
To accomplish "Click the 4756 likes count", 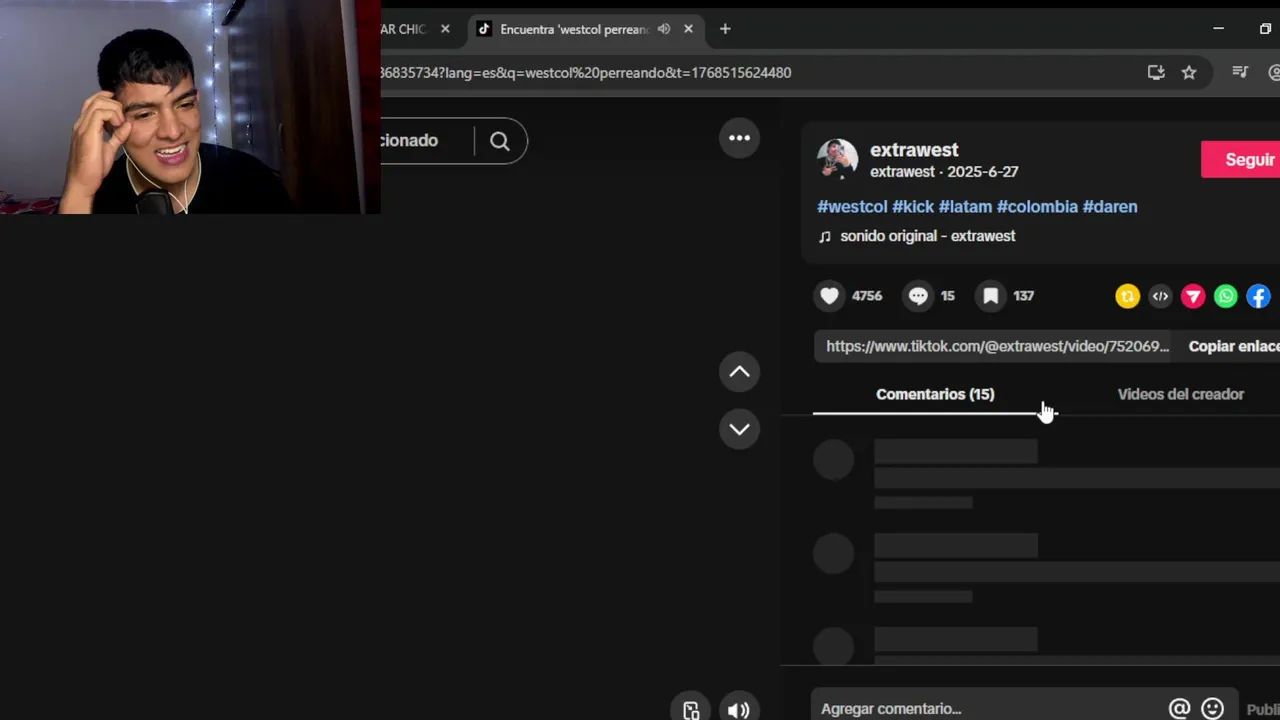I will [867, 296].
